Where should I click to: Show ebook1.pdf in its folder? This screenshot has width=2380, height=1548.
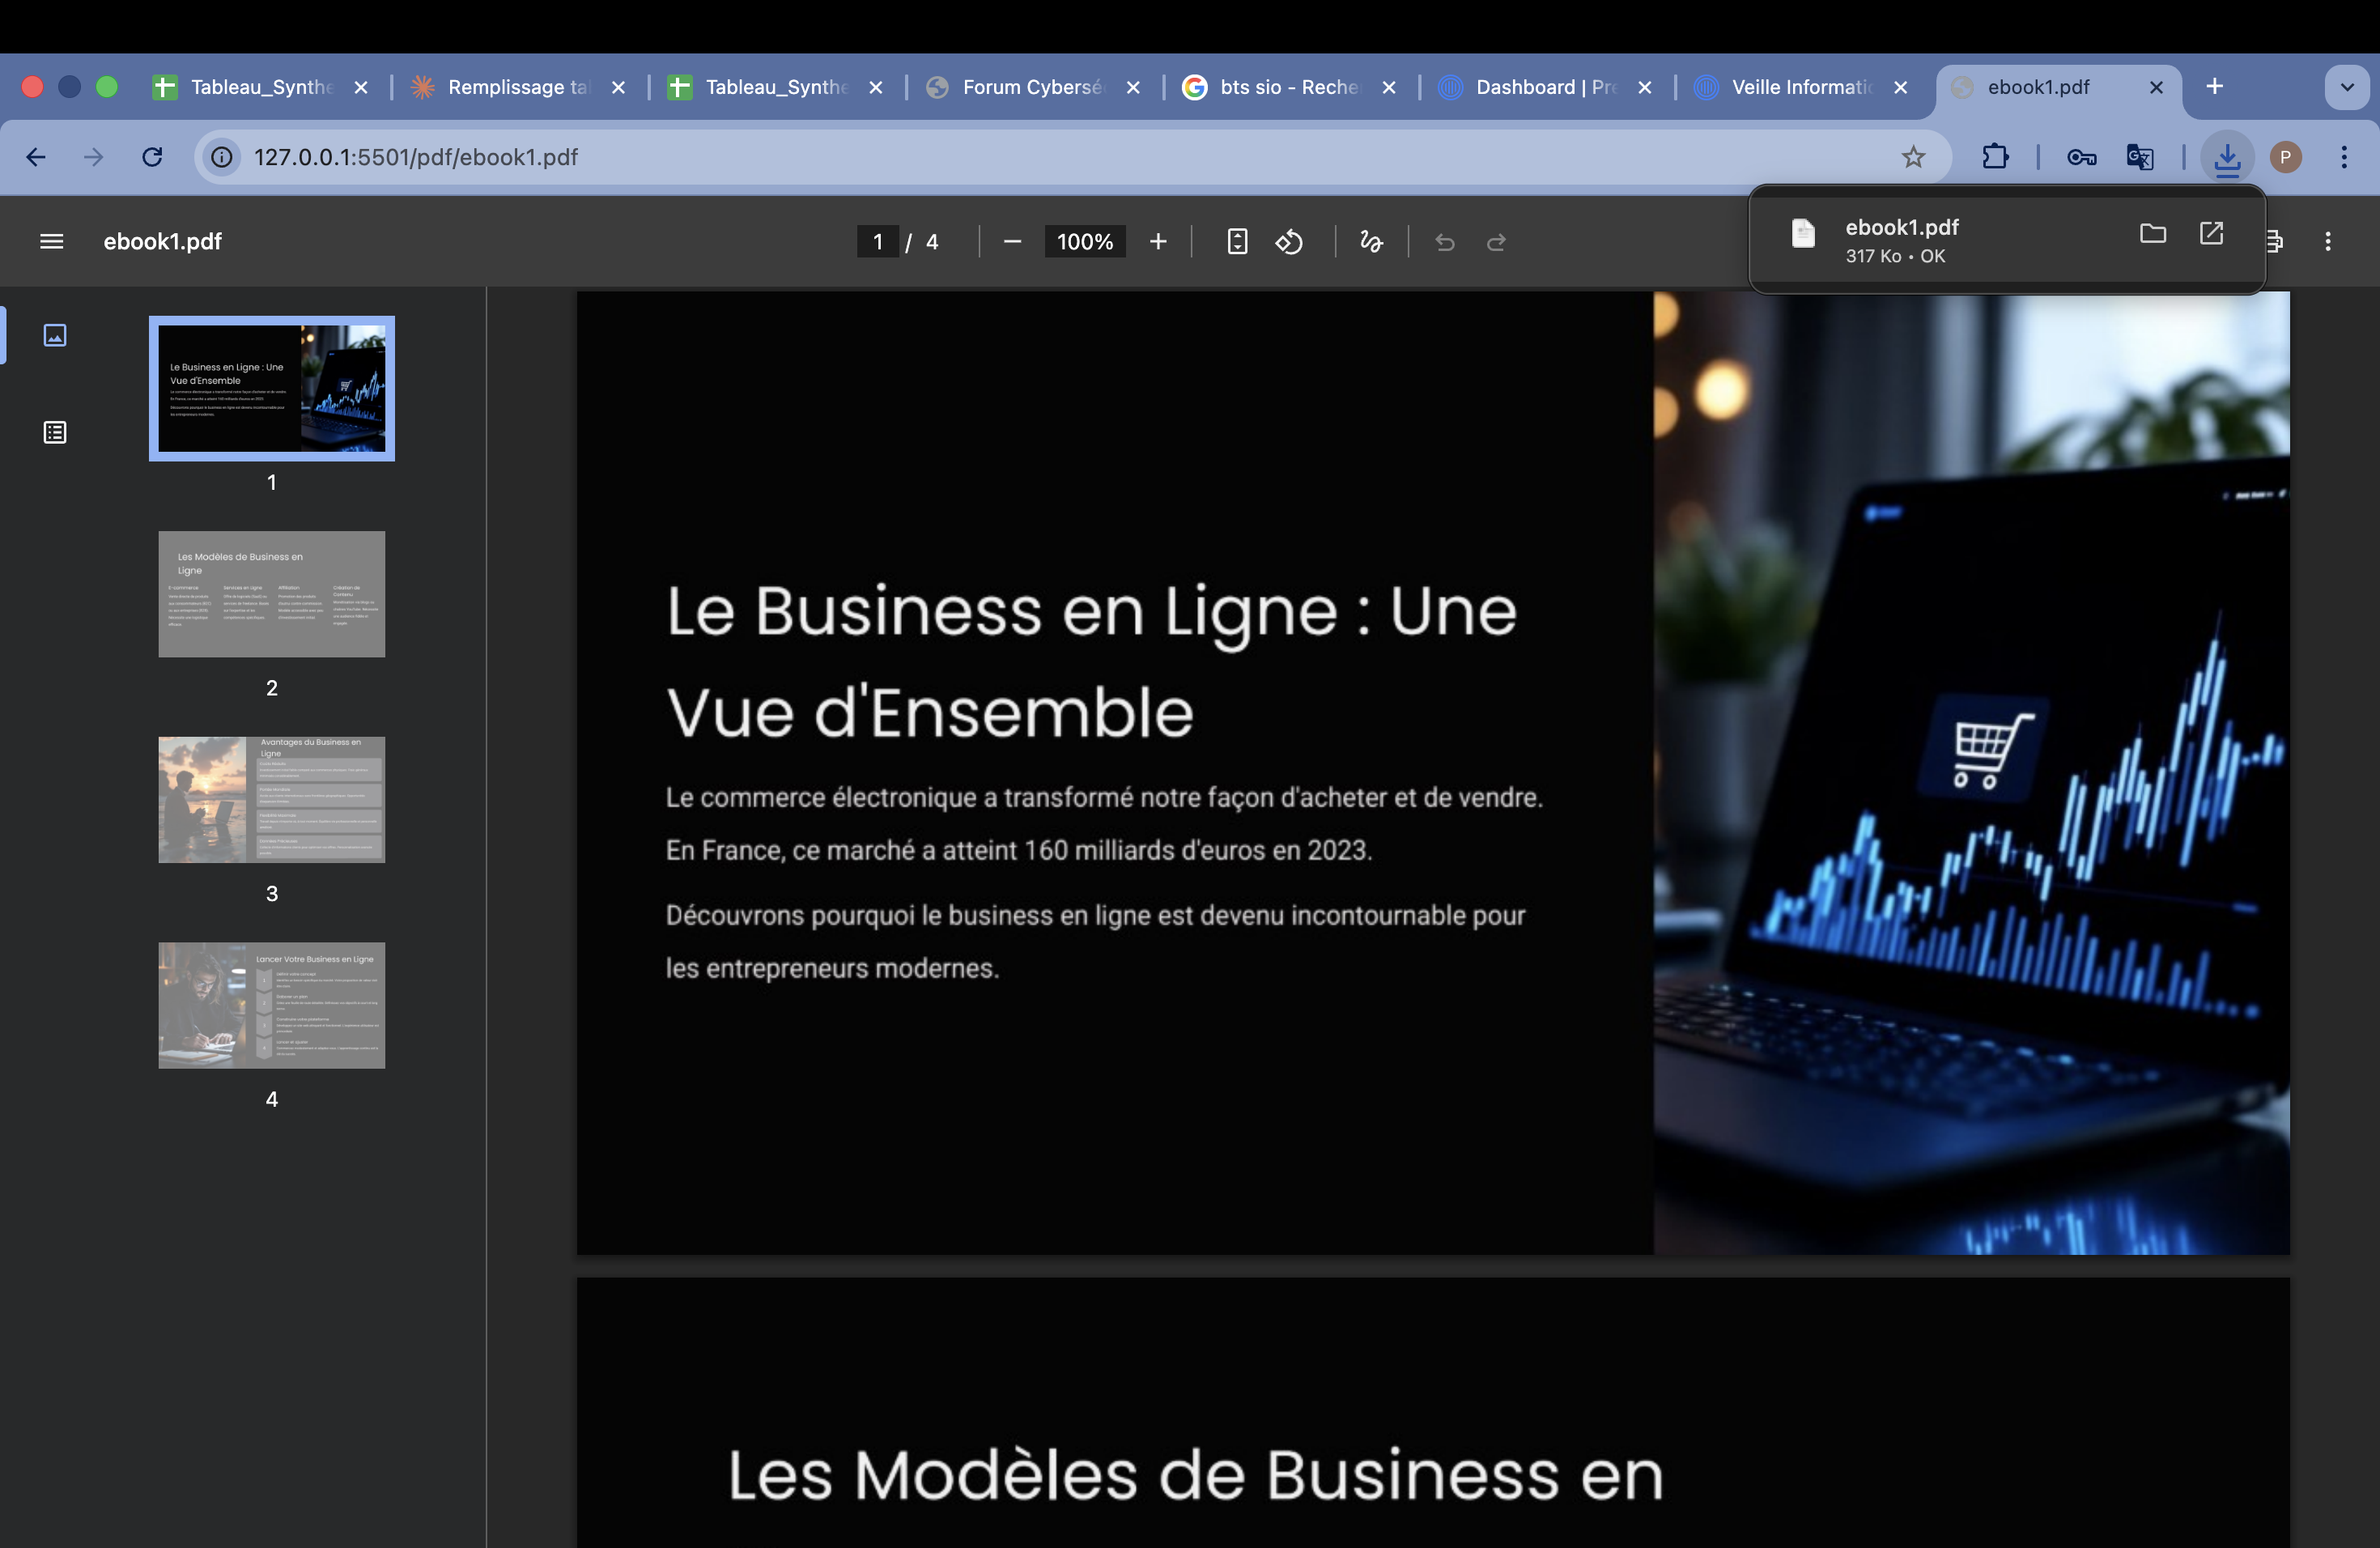click(x=2152, y=233)
